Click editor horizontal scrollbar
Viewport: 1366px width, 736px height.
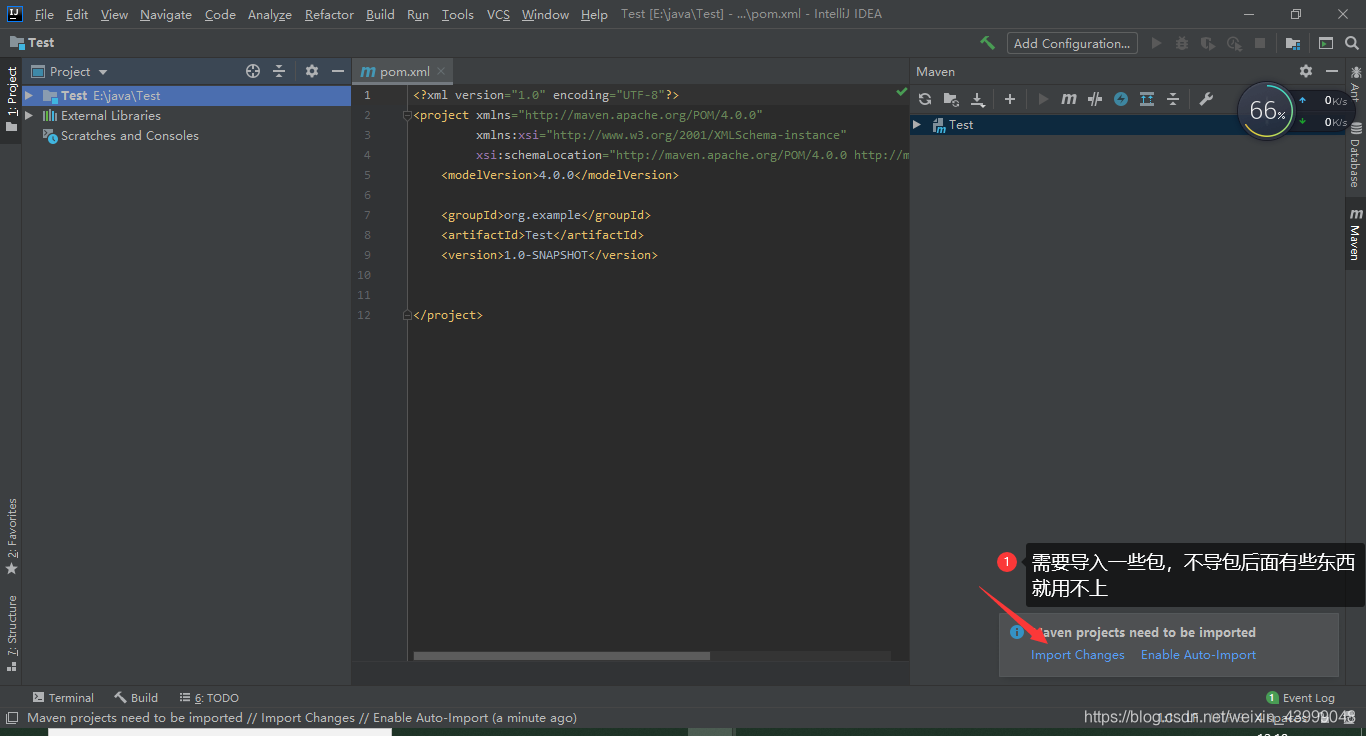coord(561,656)
